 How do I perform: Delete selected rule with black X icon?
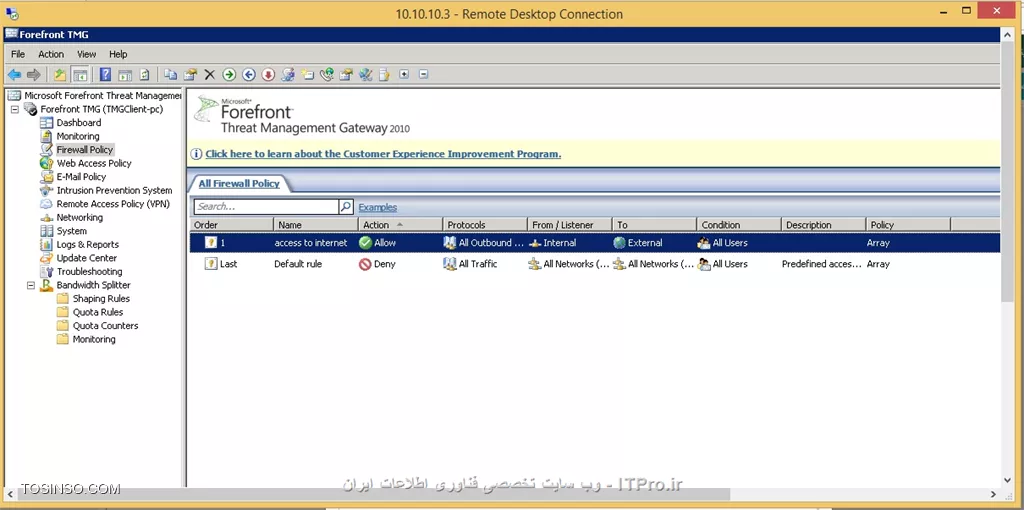210,74
